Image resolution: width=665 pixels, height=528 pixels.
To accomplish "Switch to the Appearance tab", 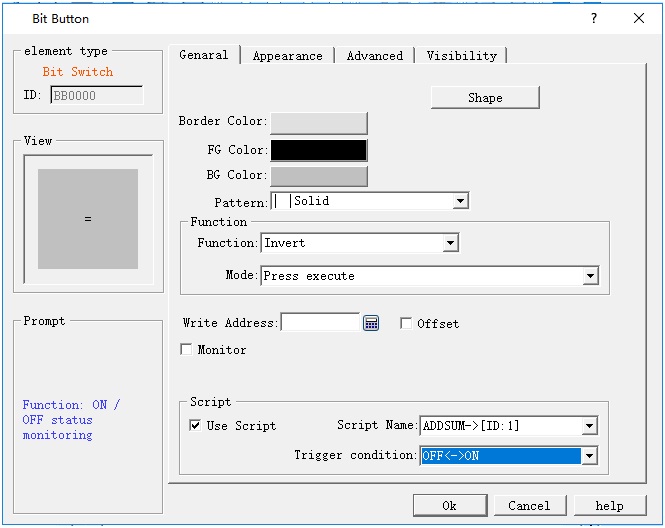I will click(287, 56).
